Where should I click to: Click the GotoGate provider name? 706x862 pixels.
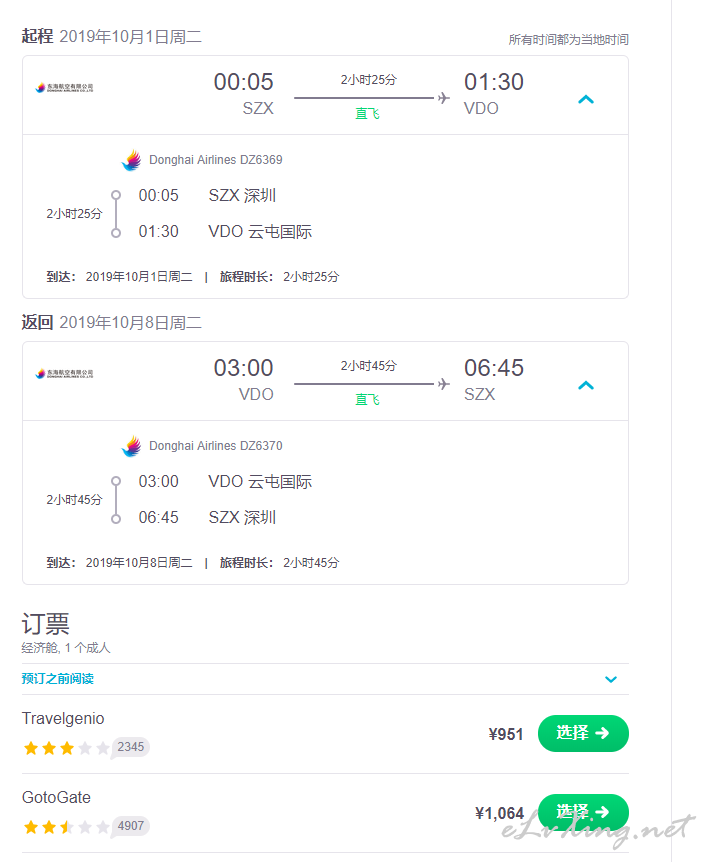(x=56, y=798)
